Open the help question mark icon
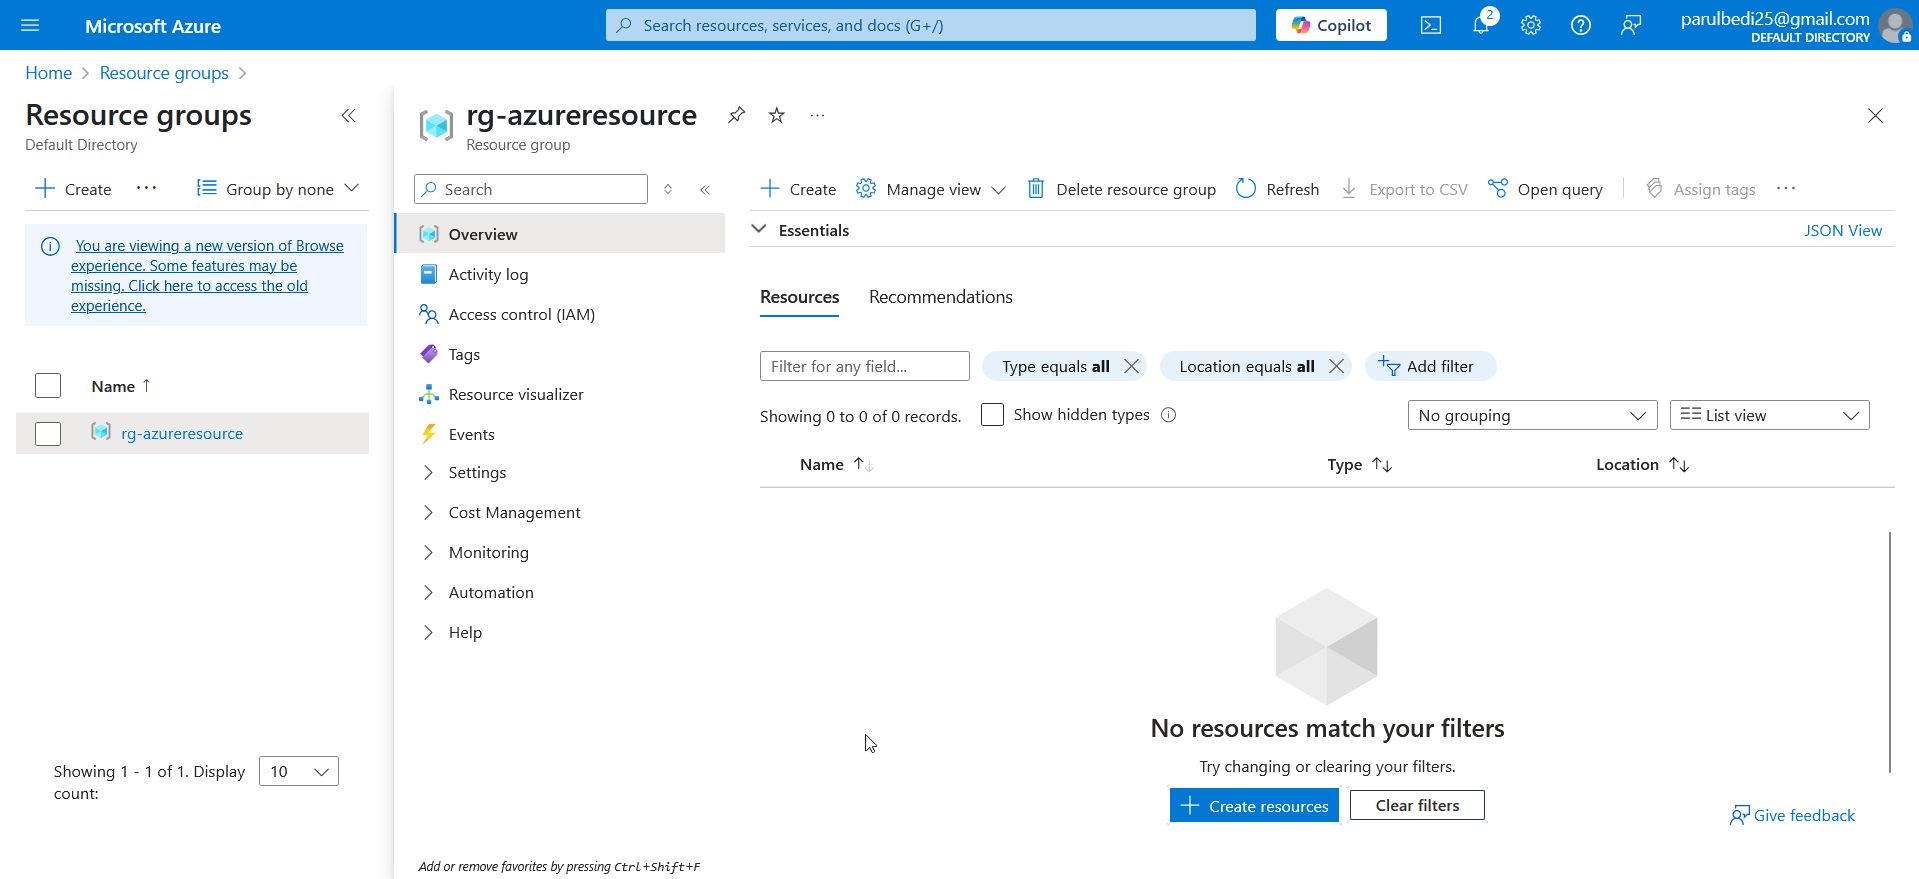Viewport: 1919px width, 879px height. tap(1581, 25)
